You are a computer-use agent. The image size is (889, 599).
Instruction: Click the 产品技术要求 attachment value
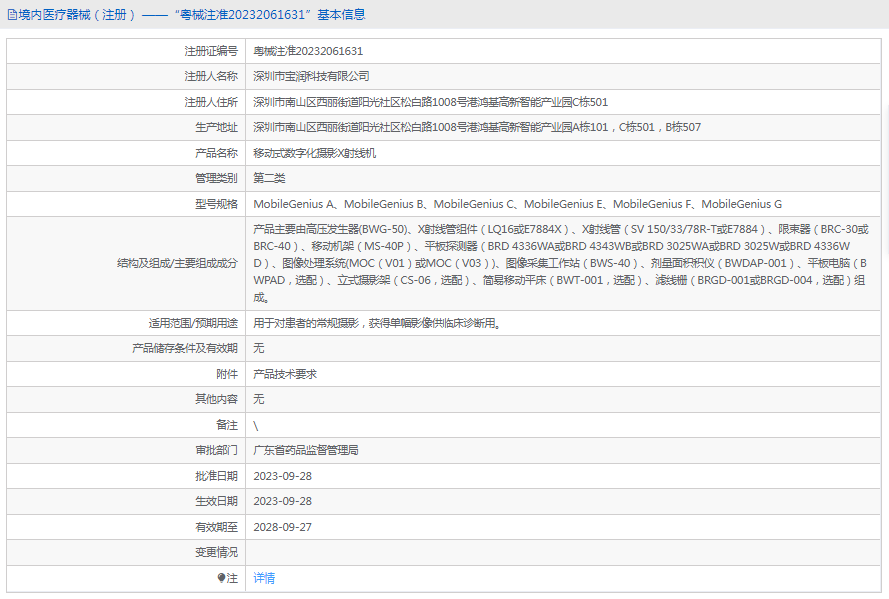coord(285,374)
